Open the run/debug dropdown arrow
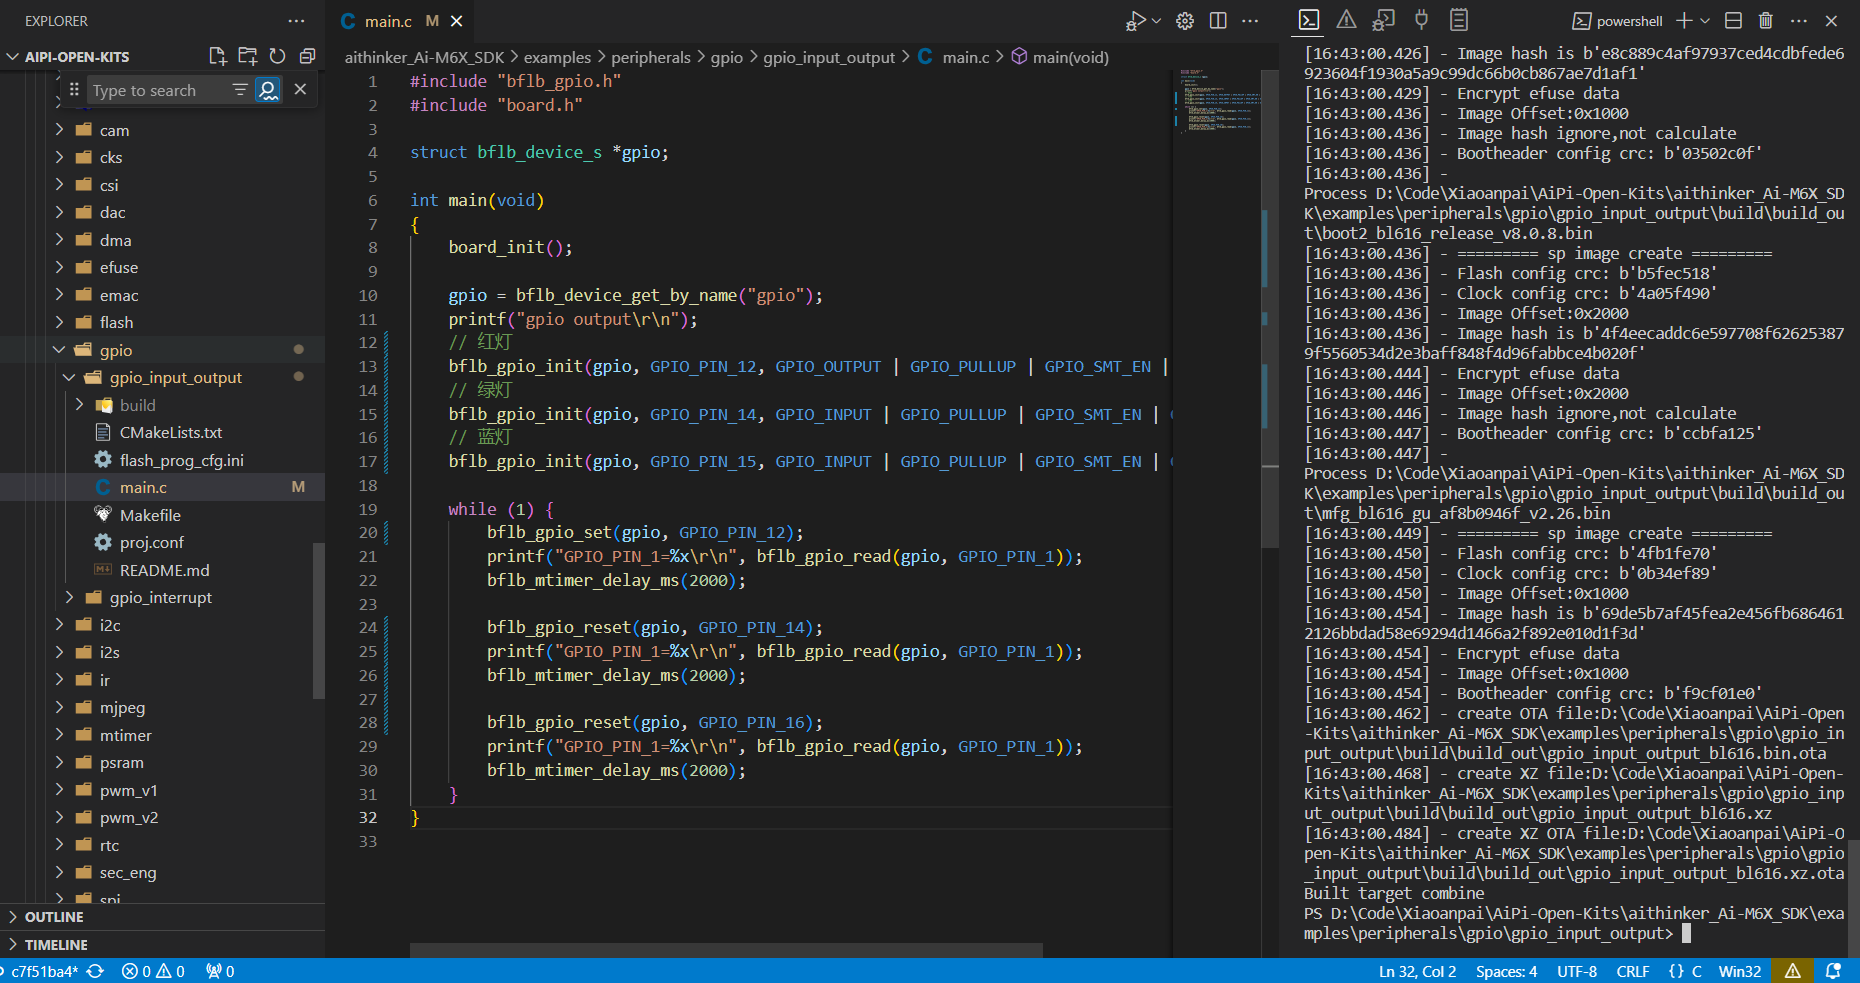Viewport: 1860px width, 983px height. [1157, 21]
